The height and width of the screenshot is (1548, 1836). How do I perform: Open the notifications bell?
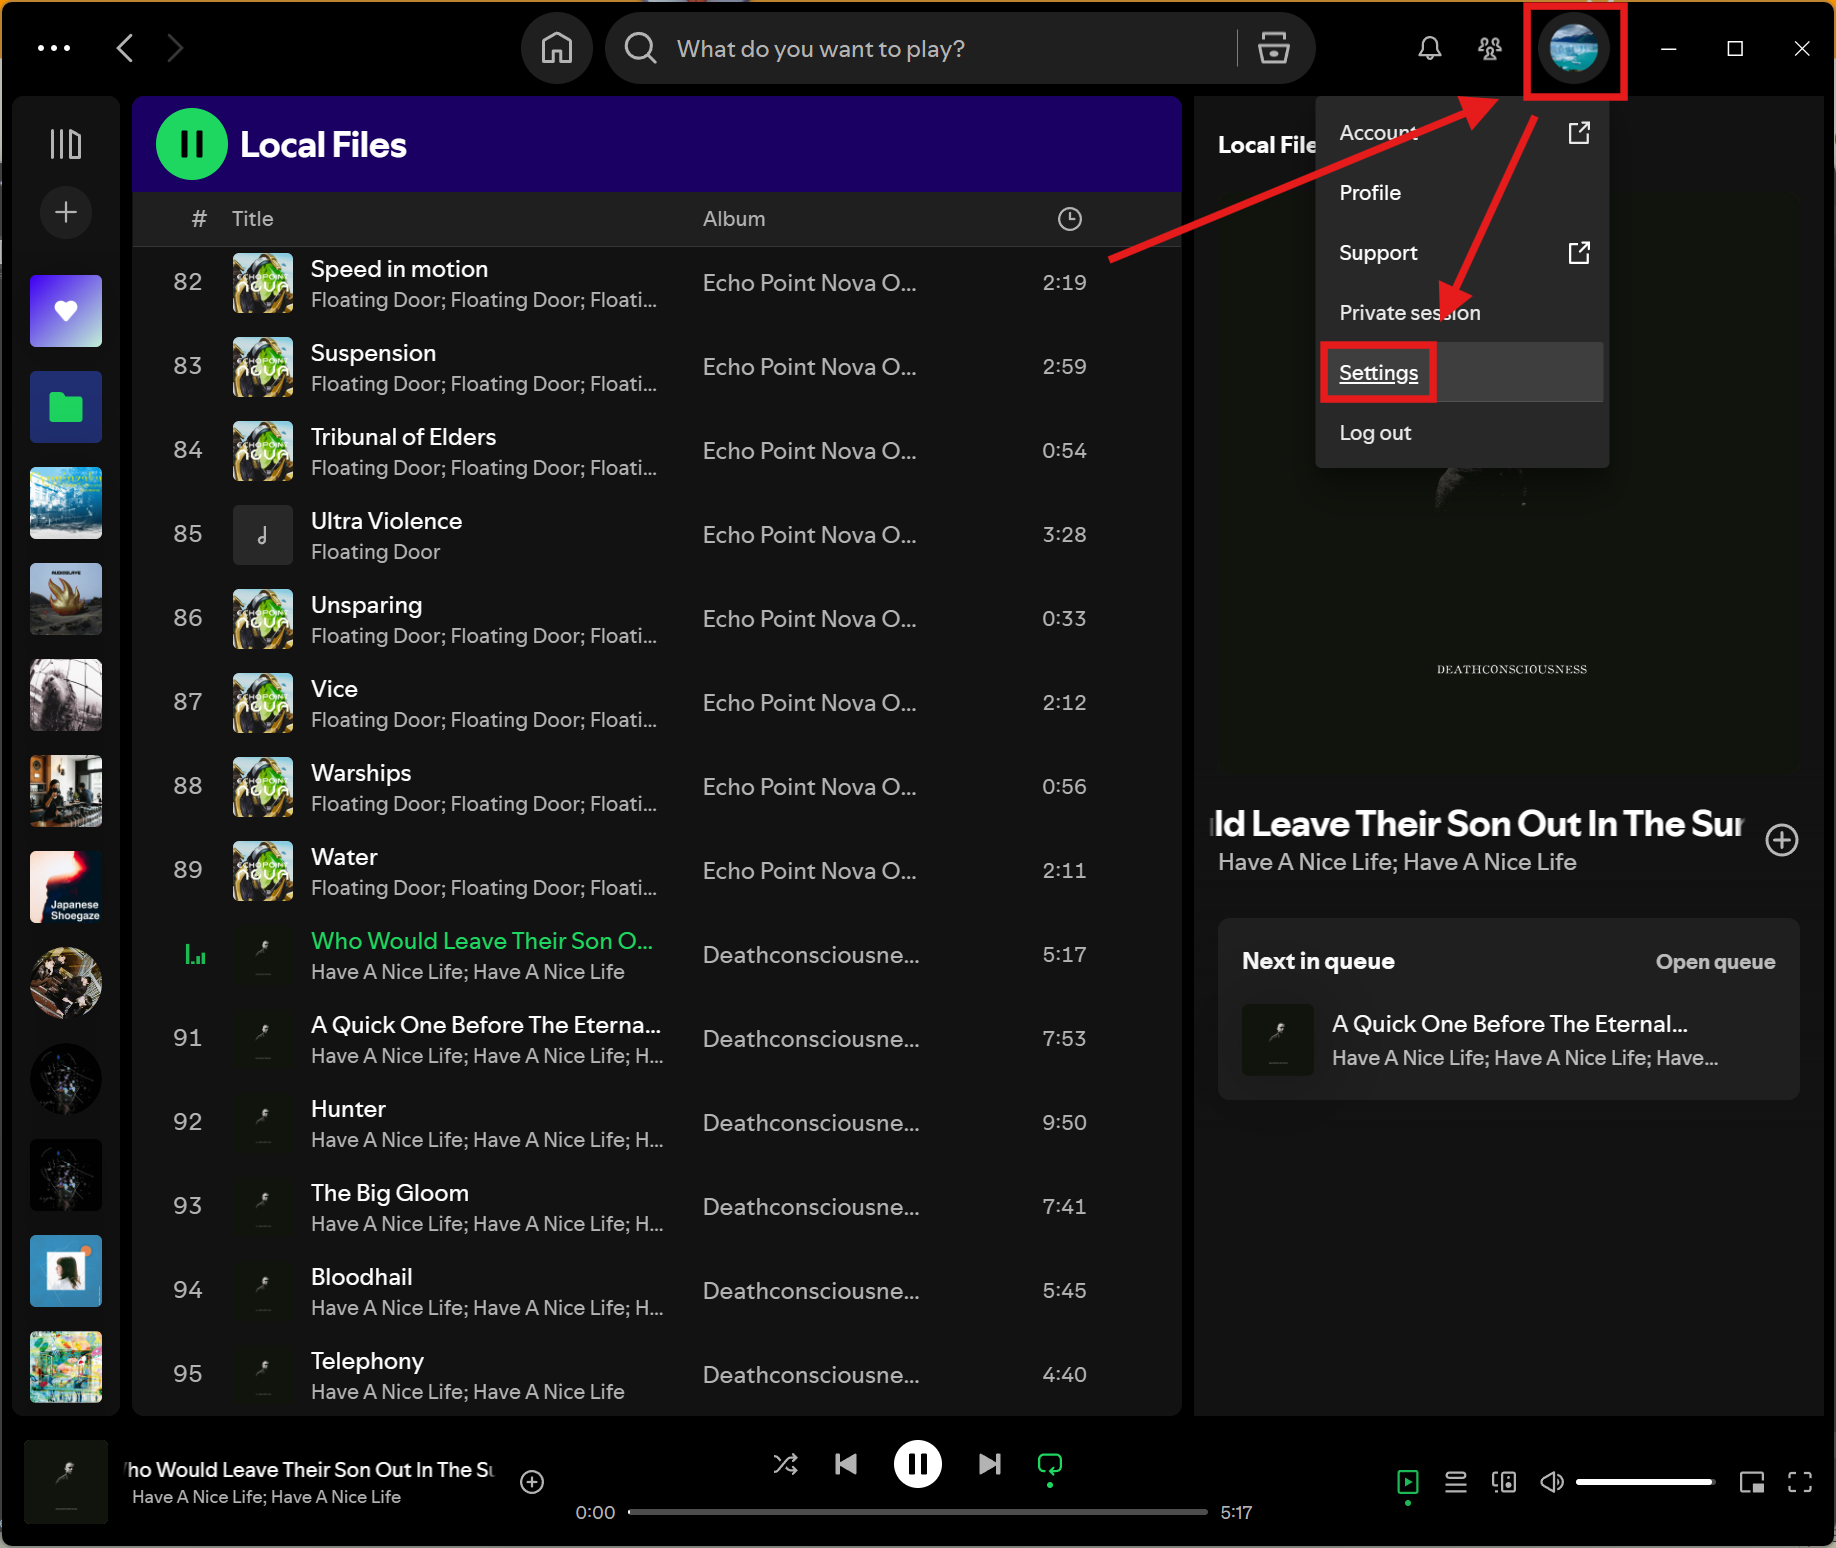pyautogui.click(x=1430, y=48)
